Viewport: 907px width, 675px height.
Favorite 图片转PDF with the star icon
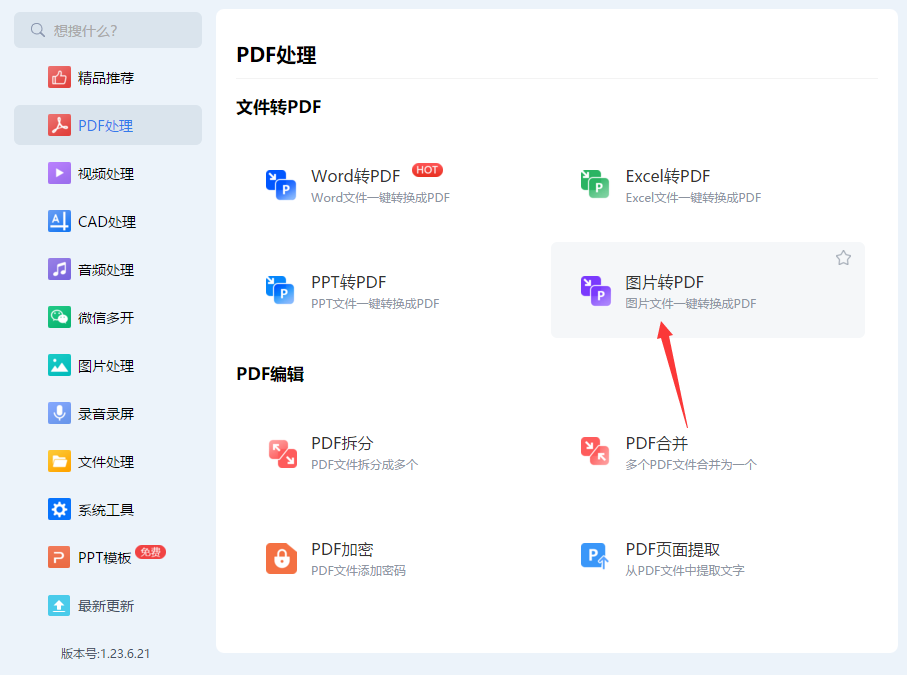point(843,258)
